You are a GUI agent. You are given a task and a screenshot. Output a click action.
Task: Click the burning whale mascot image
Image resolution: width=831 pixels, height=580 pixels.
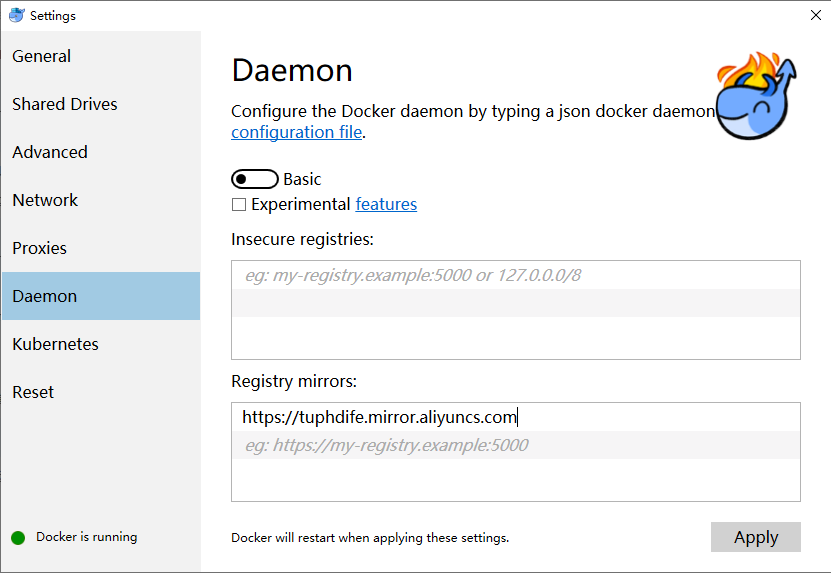[756, 97]
